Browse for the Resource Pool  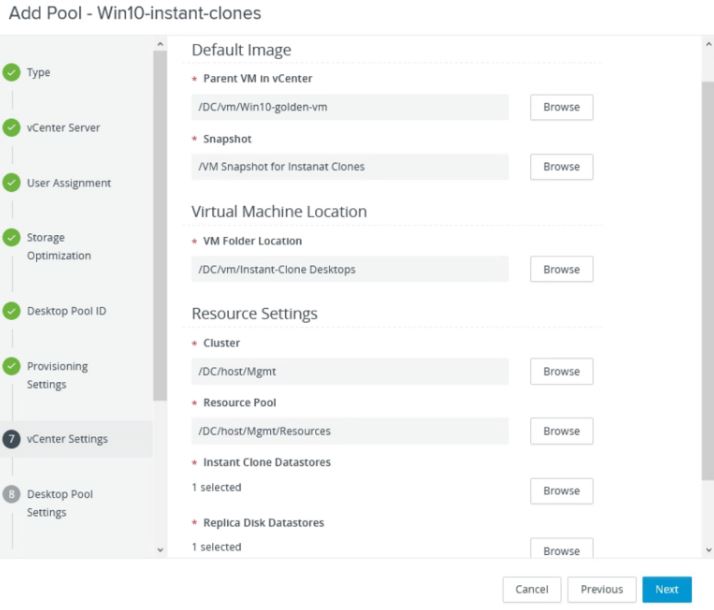[561, 431]
